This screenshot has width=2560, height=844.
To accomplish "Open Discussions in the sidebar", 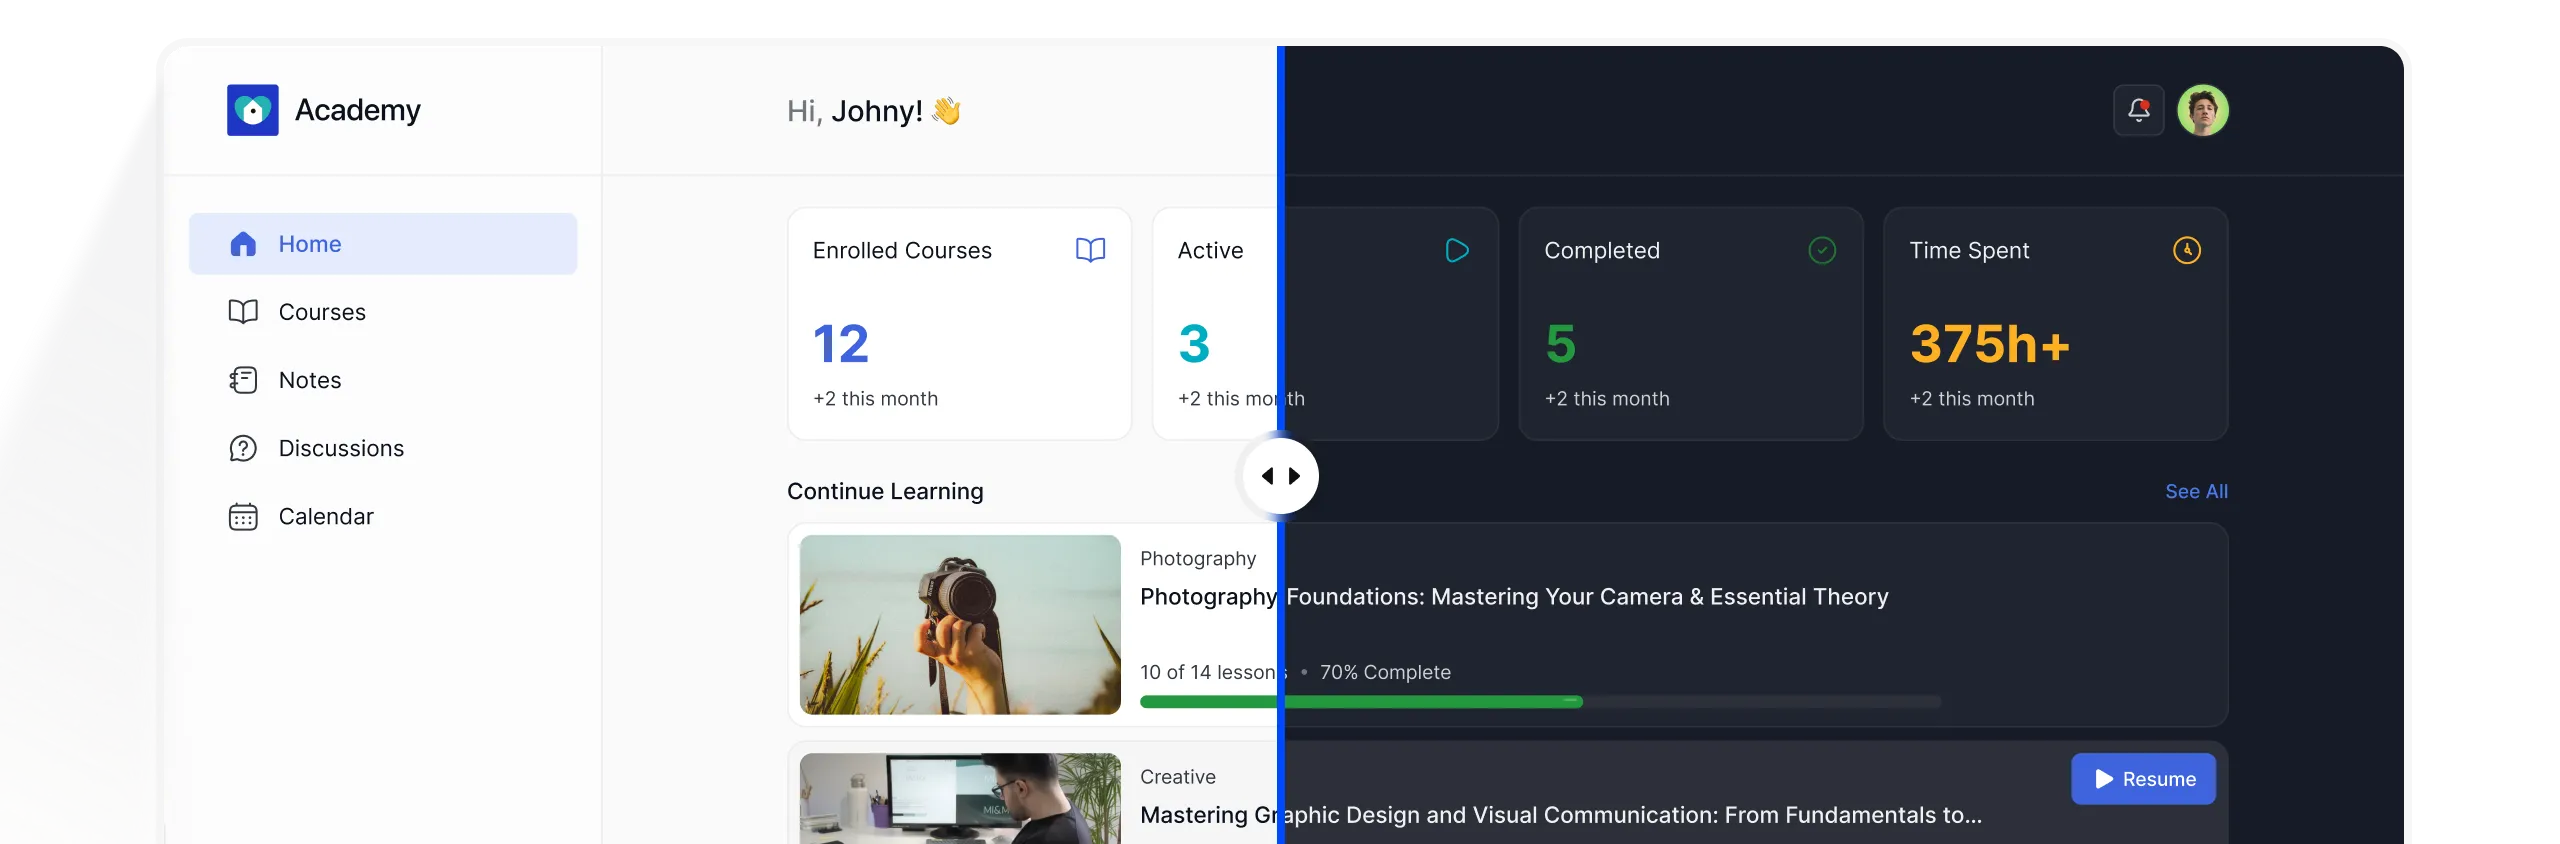I will [383, 448].
